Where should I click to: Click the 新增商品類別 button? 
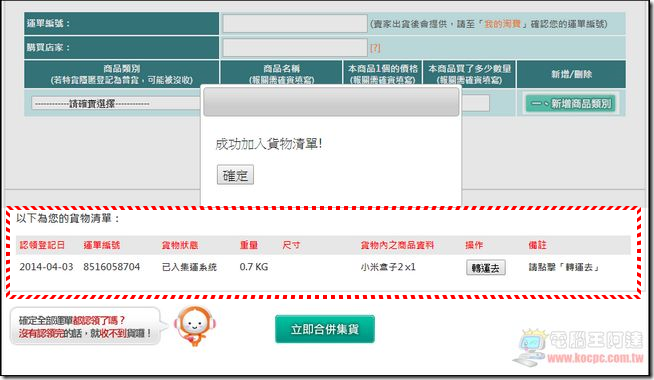coord(571,103)
